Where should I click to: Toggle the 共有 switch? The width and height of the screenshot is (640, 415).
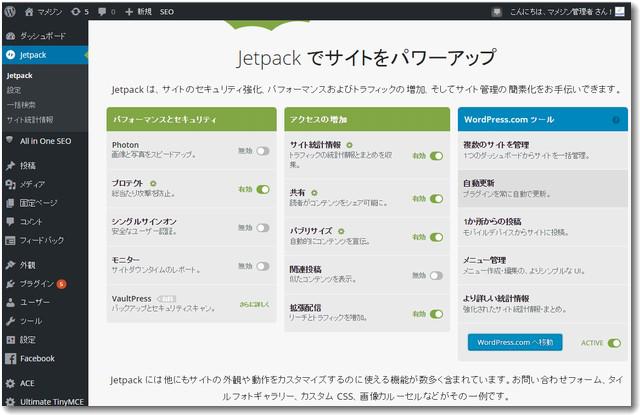(x=436, y=199)
